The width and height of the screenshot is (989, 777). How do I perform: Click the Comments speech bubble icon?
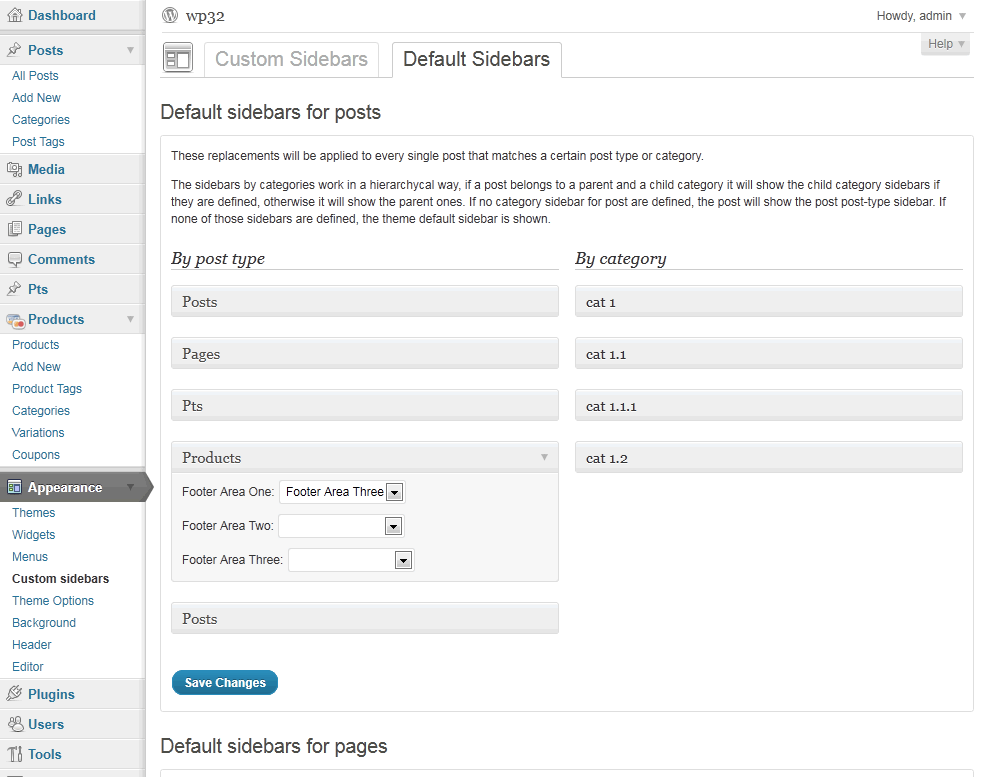click(x=14, y=259)
